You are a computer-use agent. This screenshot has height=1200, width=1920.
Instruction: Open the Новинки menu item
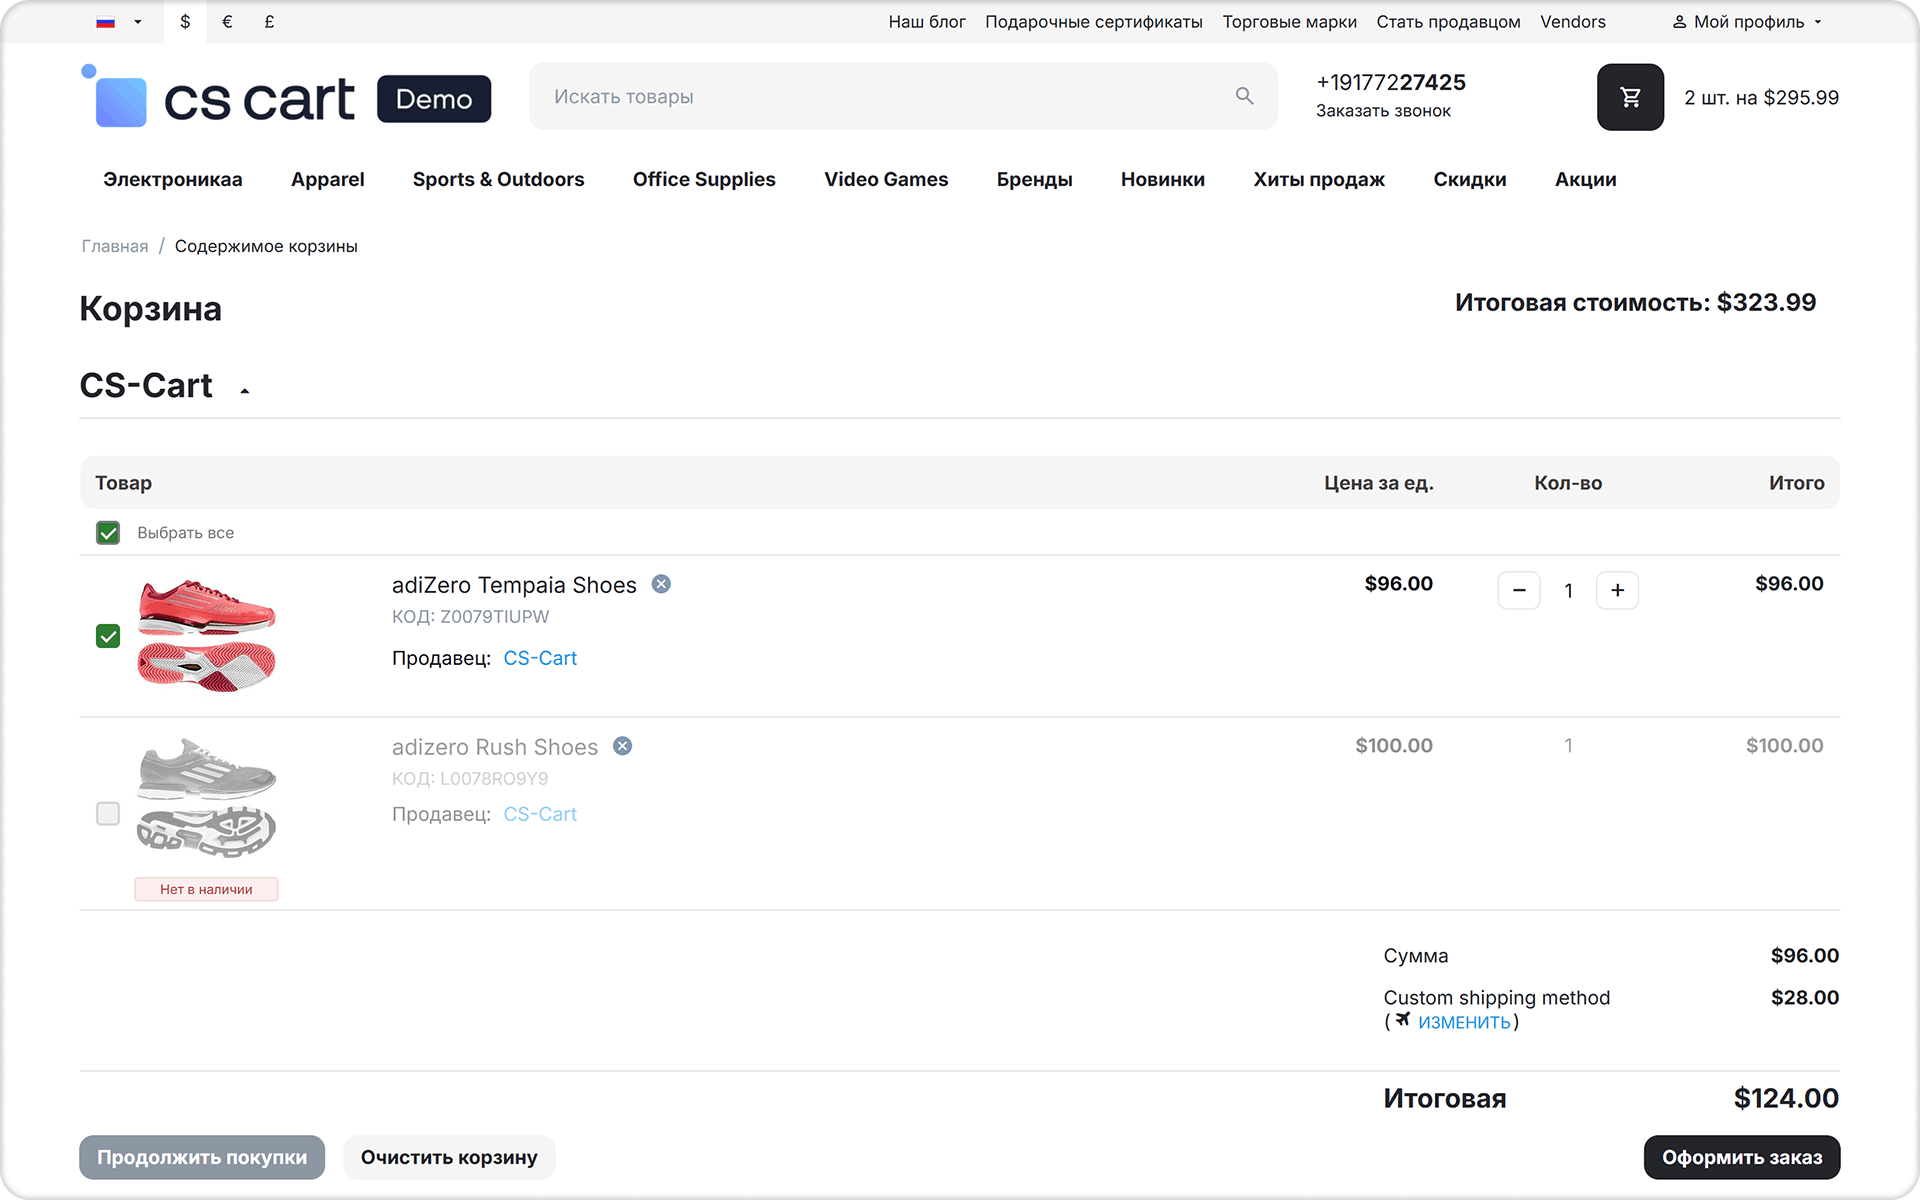(x=1163, y=180)
